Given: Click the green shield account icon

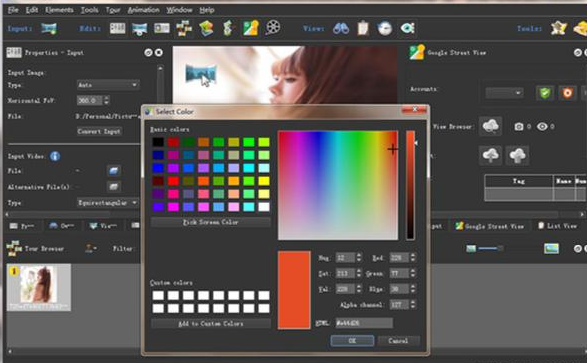Looking at the screenshot, I should [545, 92].
